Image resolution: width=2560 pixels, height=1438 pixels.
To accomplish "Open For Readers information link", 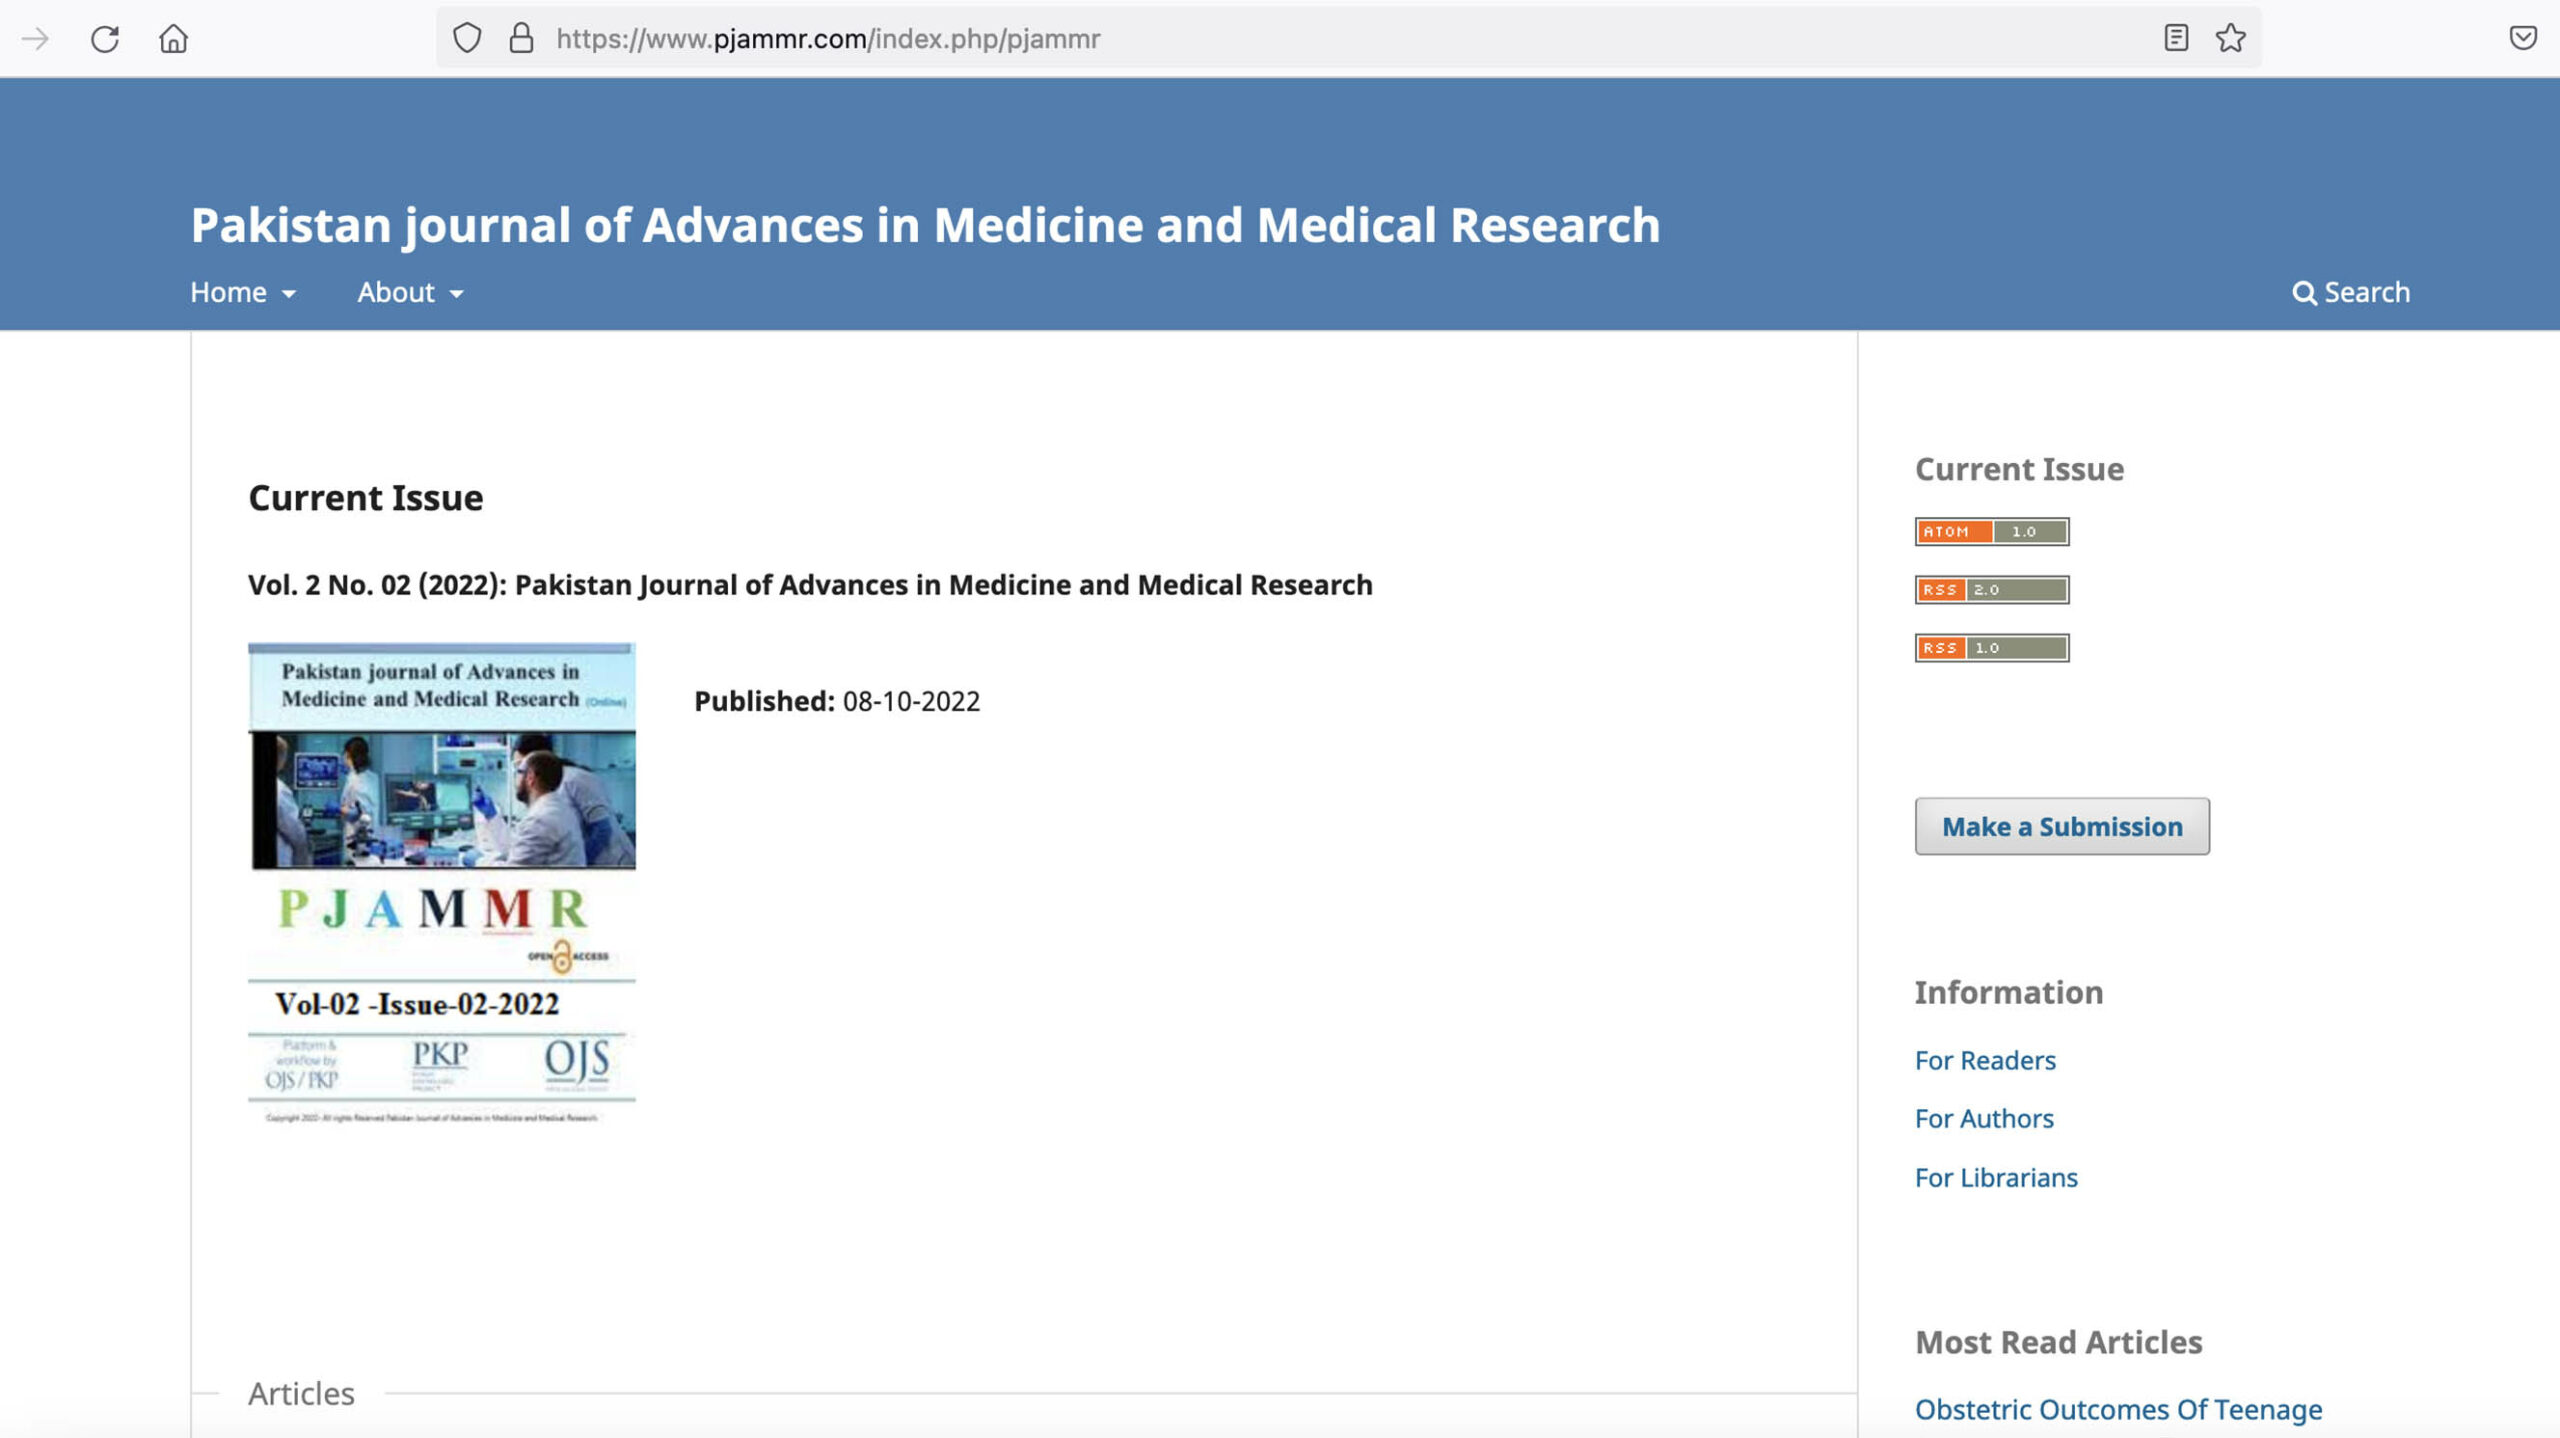I will (x=1985, y=1060).
